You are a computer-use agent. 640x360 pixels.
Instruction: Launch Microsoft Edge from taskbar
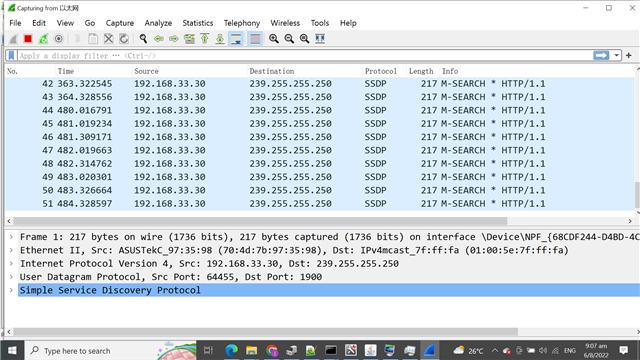tap(231, 350)
